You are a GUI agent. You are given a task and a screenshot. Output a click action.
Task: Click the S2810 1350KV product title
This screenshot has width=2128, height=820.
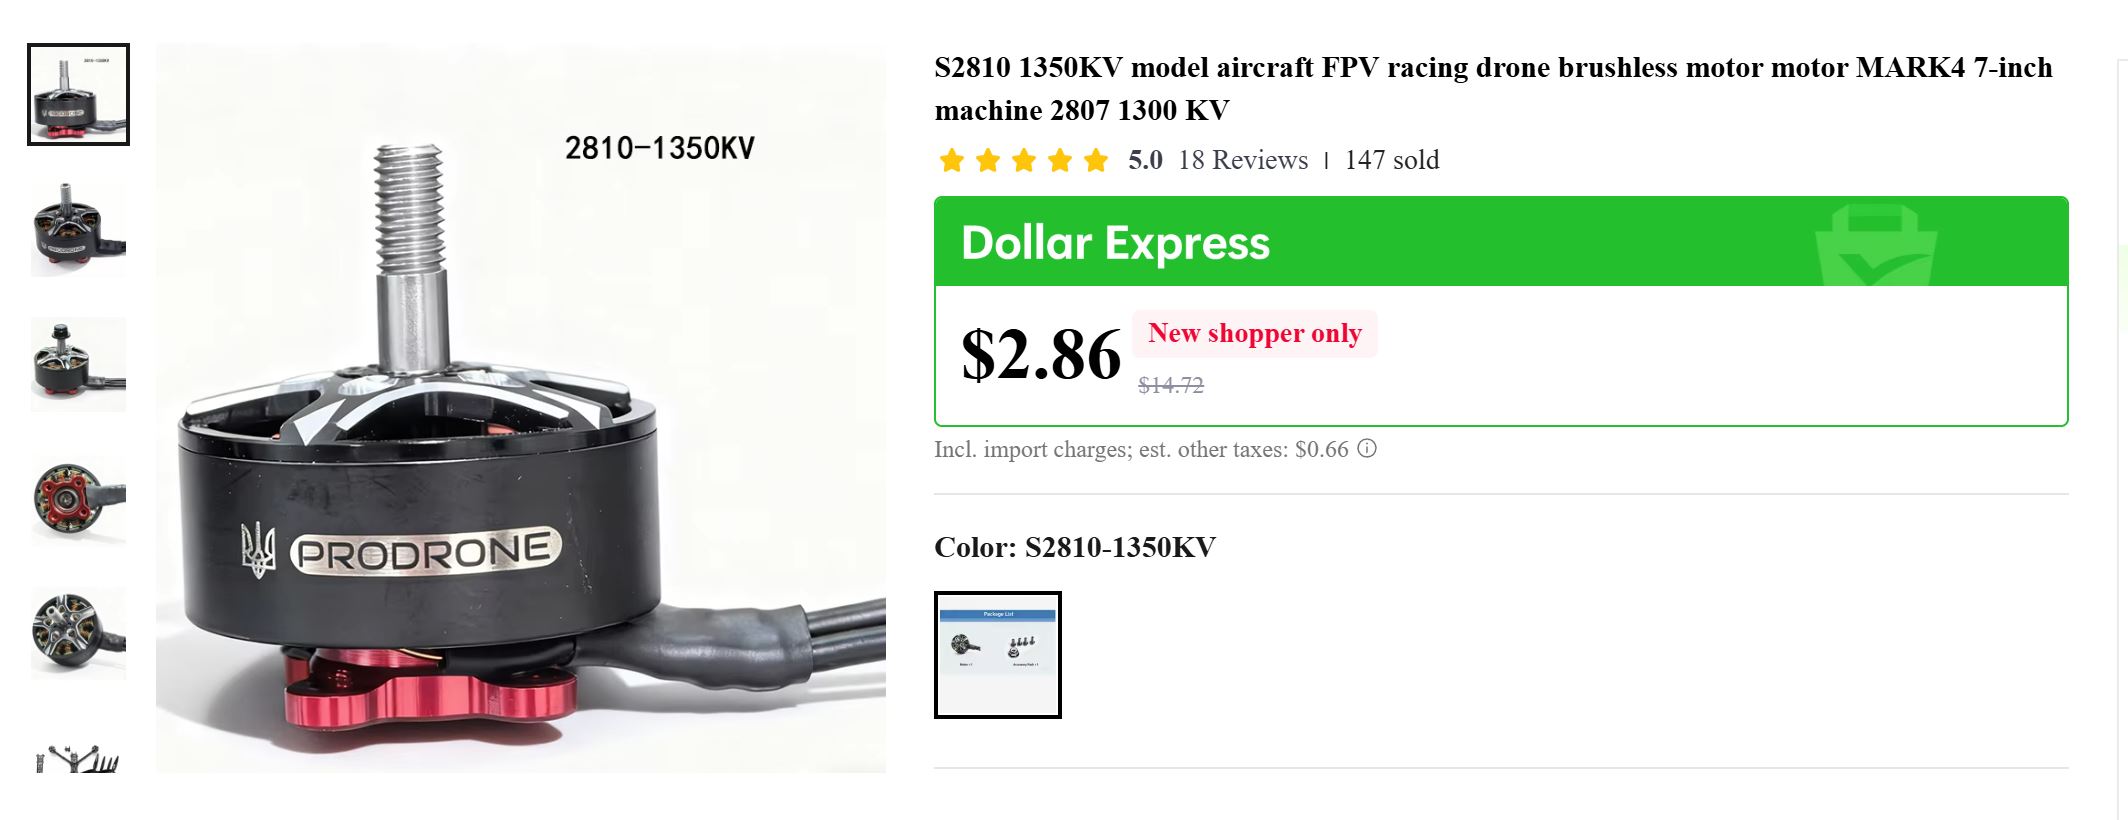(1493, 89)
